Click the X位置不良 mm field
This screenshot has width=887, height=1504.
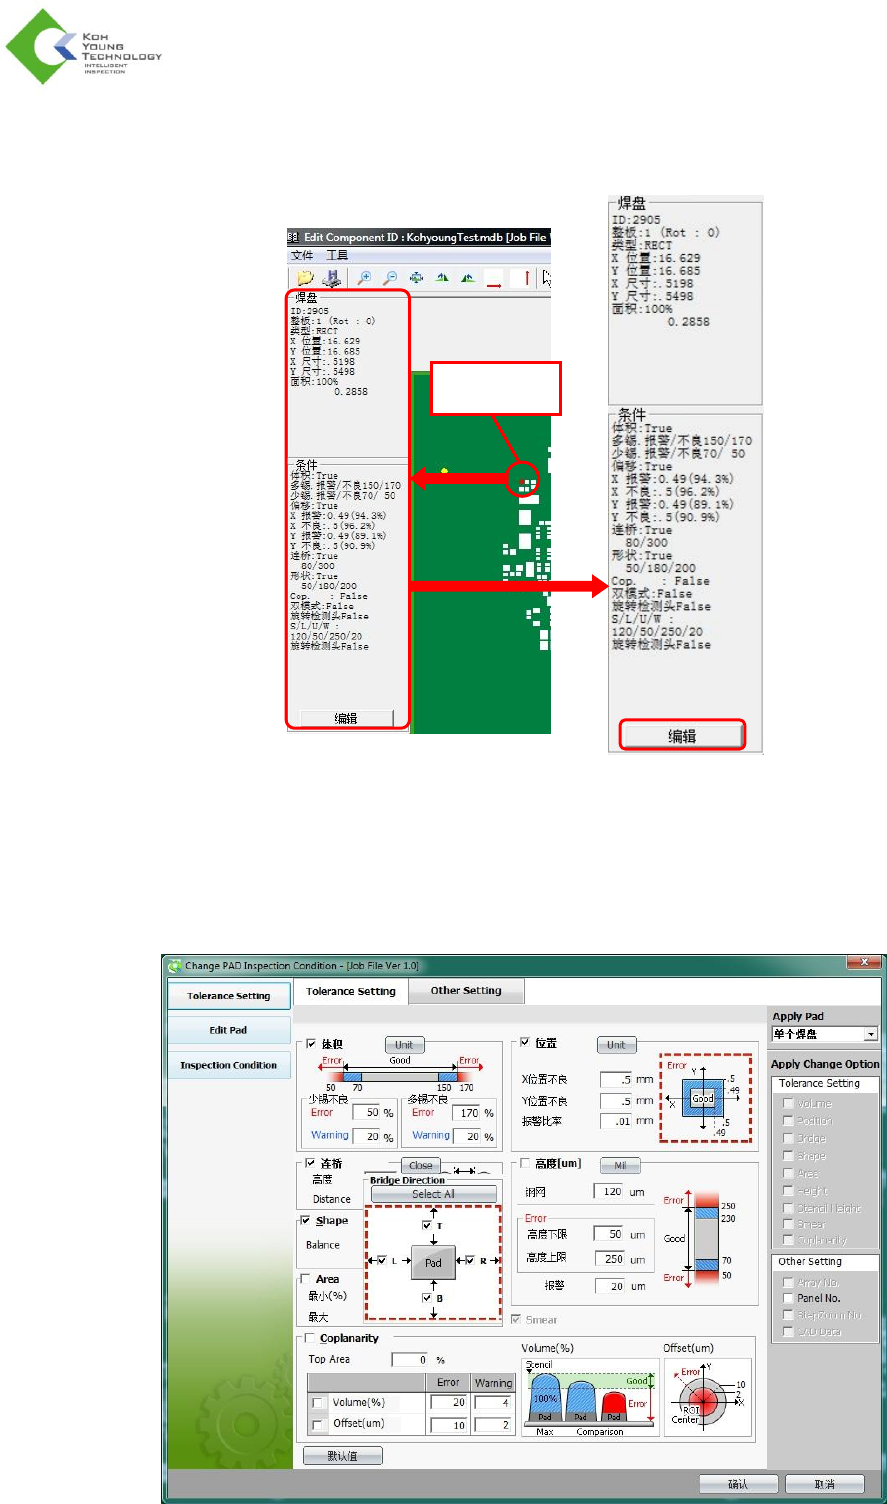616,1080
